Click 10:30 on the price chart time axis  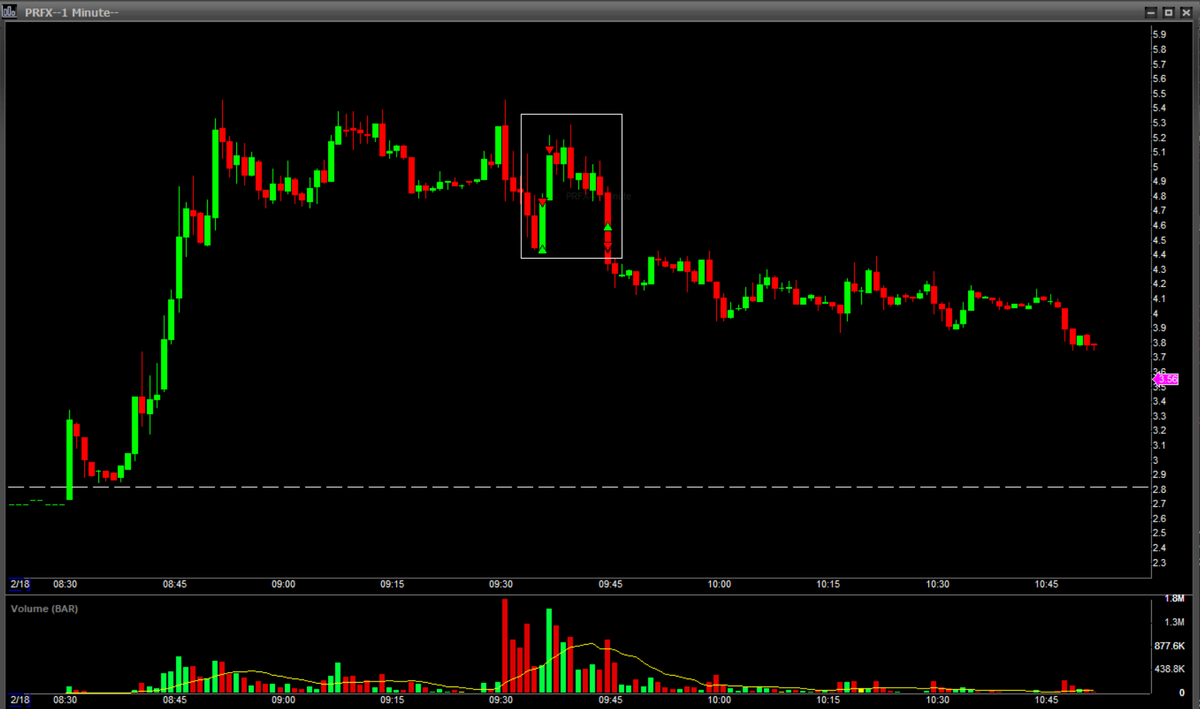pos(937,584)
